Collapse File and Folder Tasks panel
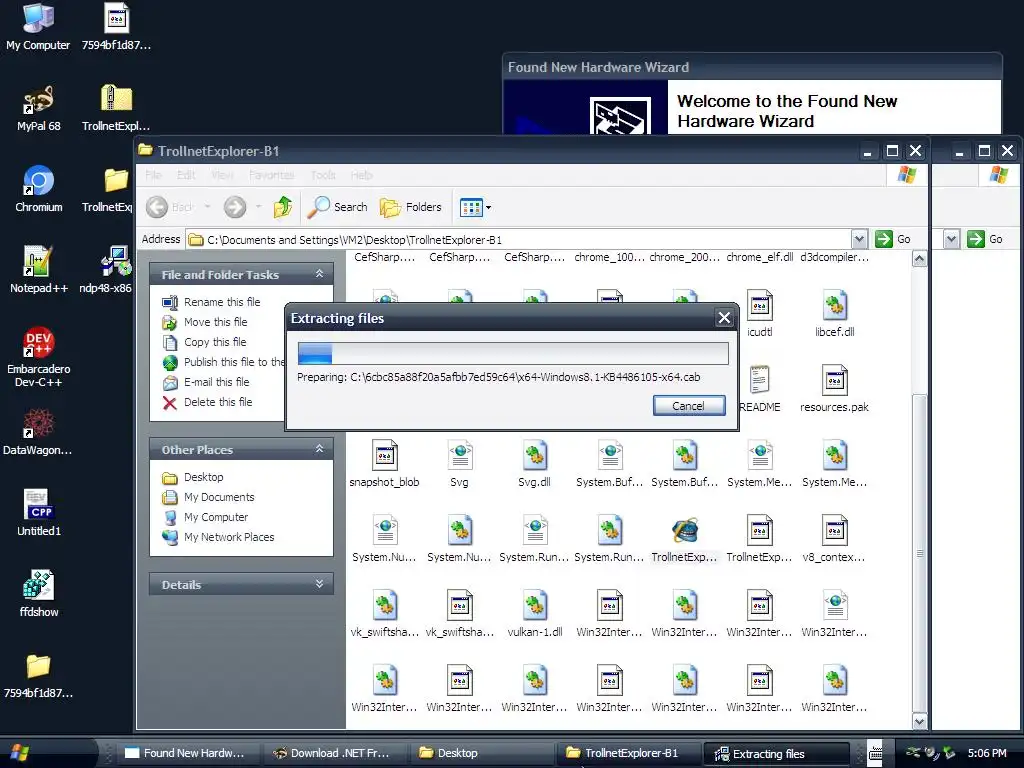This screenshot has width=1024, height=768. pos(319,274)
